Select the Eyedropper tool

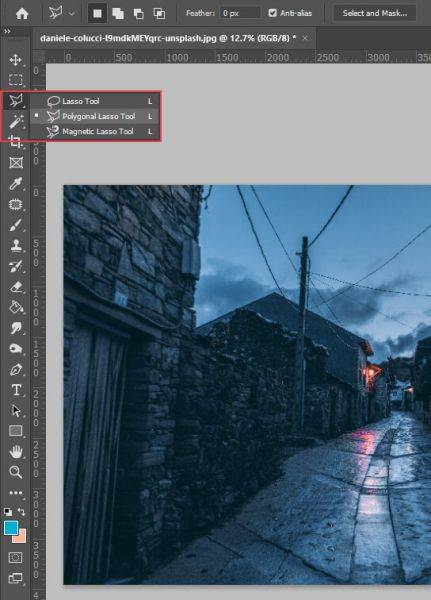[16, 184]
